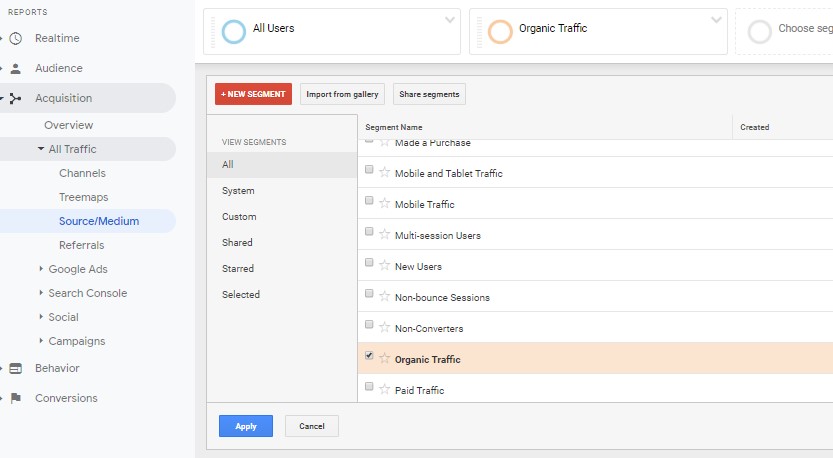Screen dimensions: 833x458
Task: Check the Multi-session Users checkbox
Action: (369, 232)
